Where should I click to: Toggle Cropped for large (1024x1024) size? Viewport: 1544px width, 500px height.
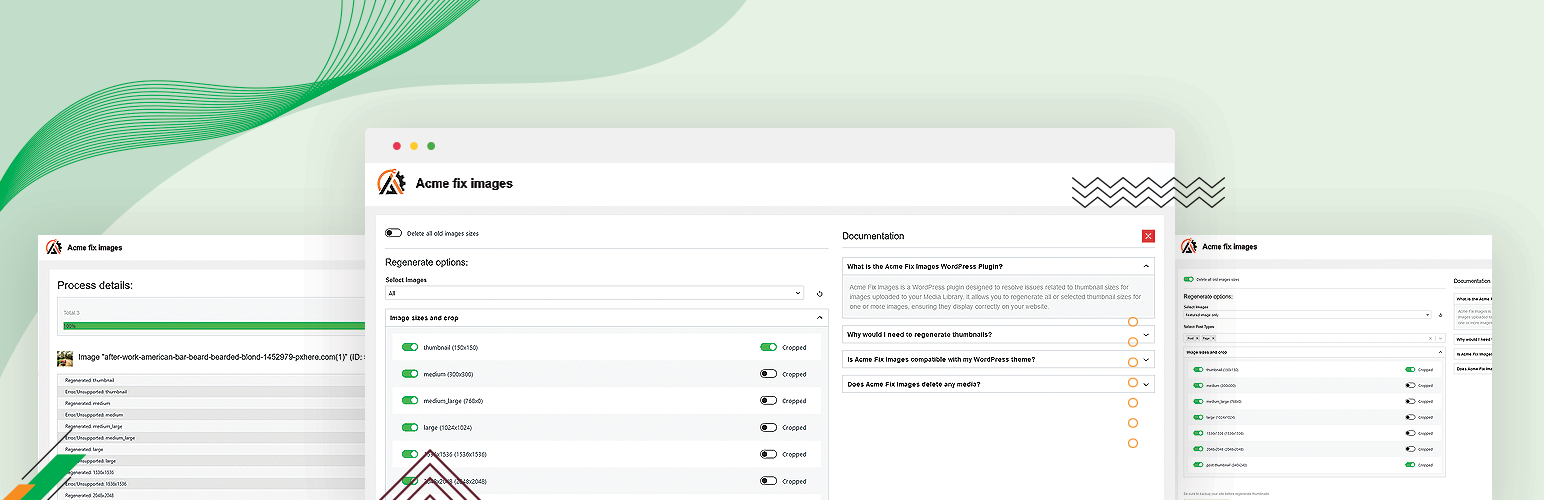click(x=768, y=428)
